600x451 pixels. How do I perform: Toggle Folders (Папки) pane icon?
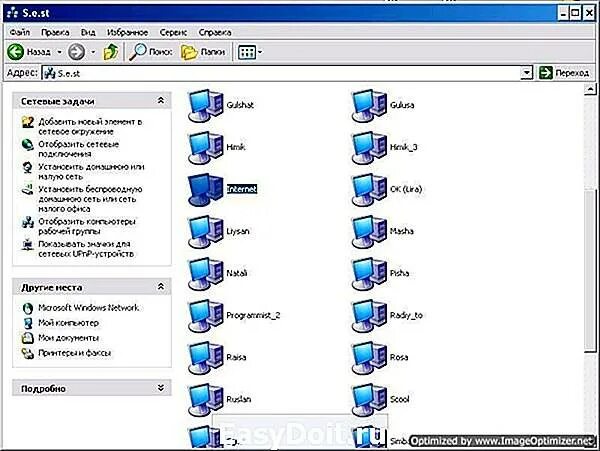click(x=189, y=52)
